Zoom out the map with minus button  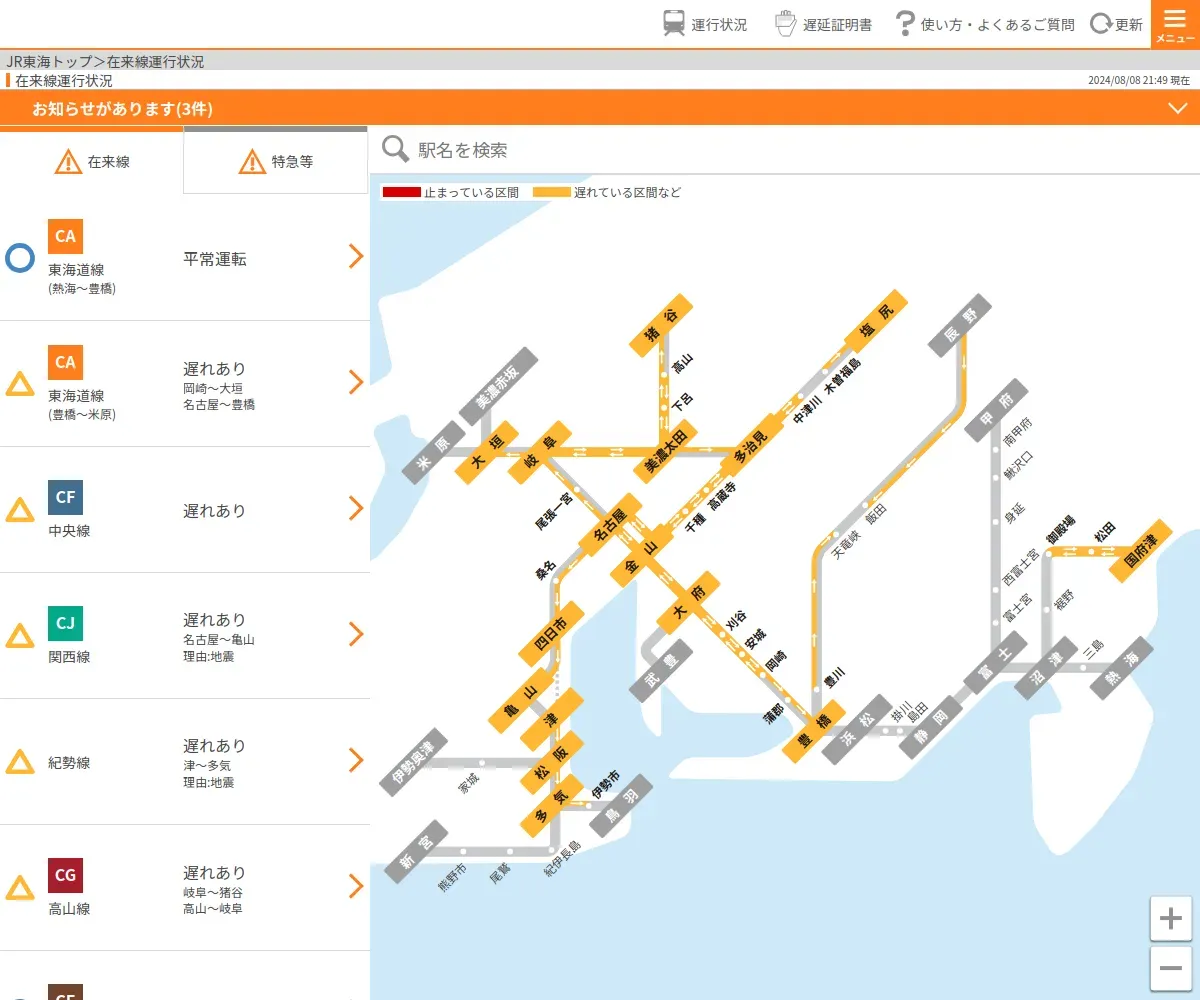click(1171, 968)
